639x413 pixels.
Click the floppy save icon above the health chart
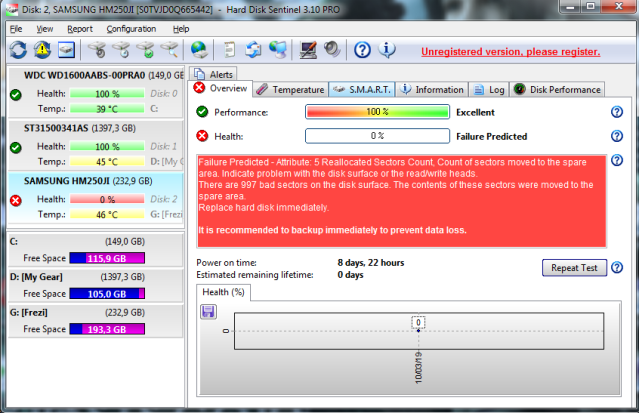pos(208,312)
